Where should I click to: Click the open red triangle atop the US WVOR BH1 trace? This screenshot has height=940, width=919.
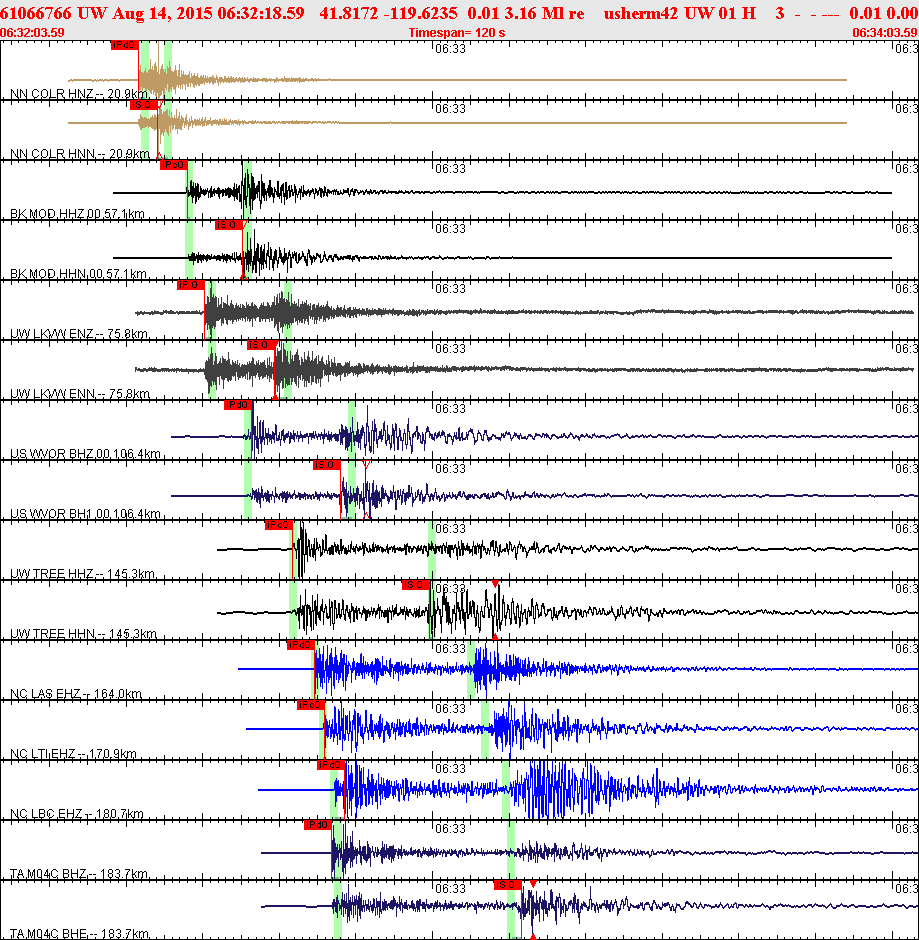(366, 464)
